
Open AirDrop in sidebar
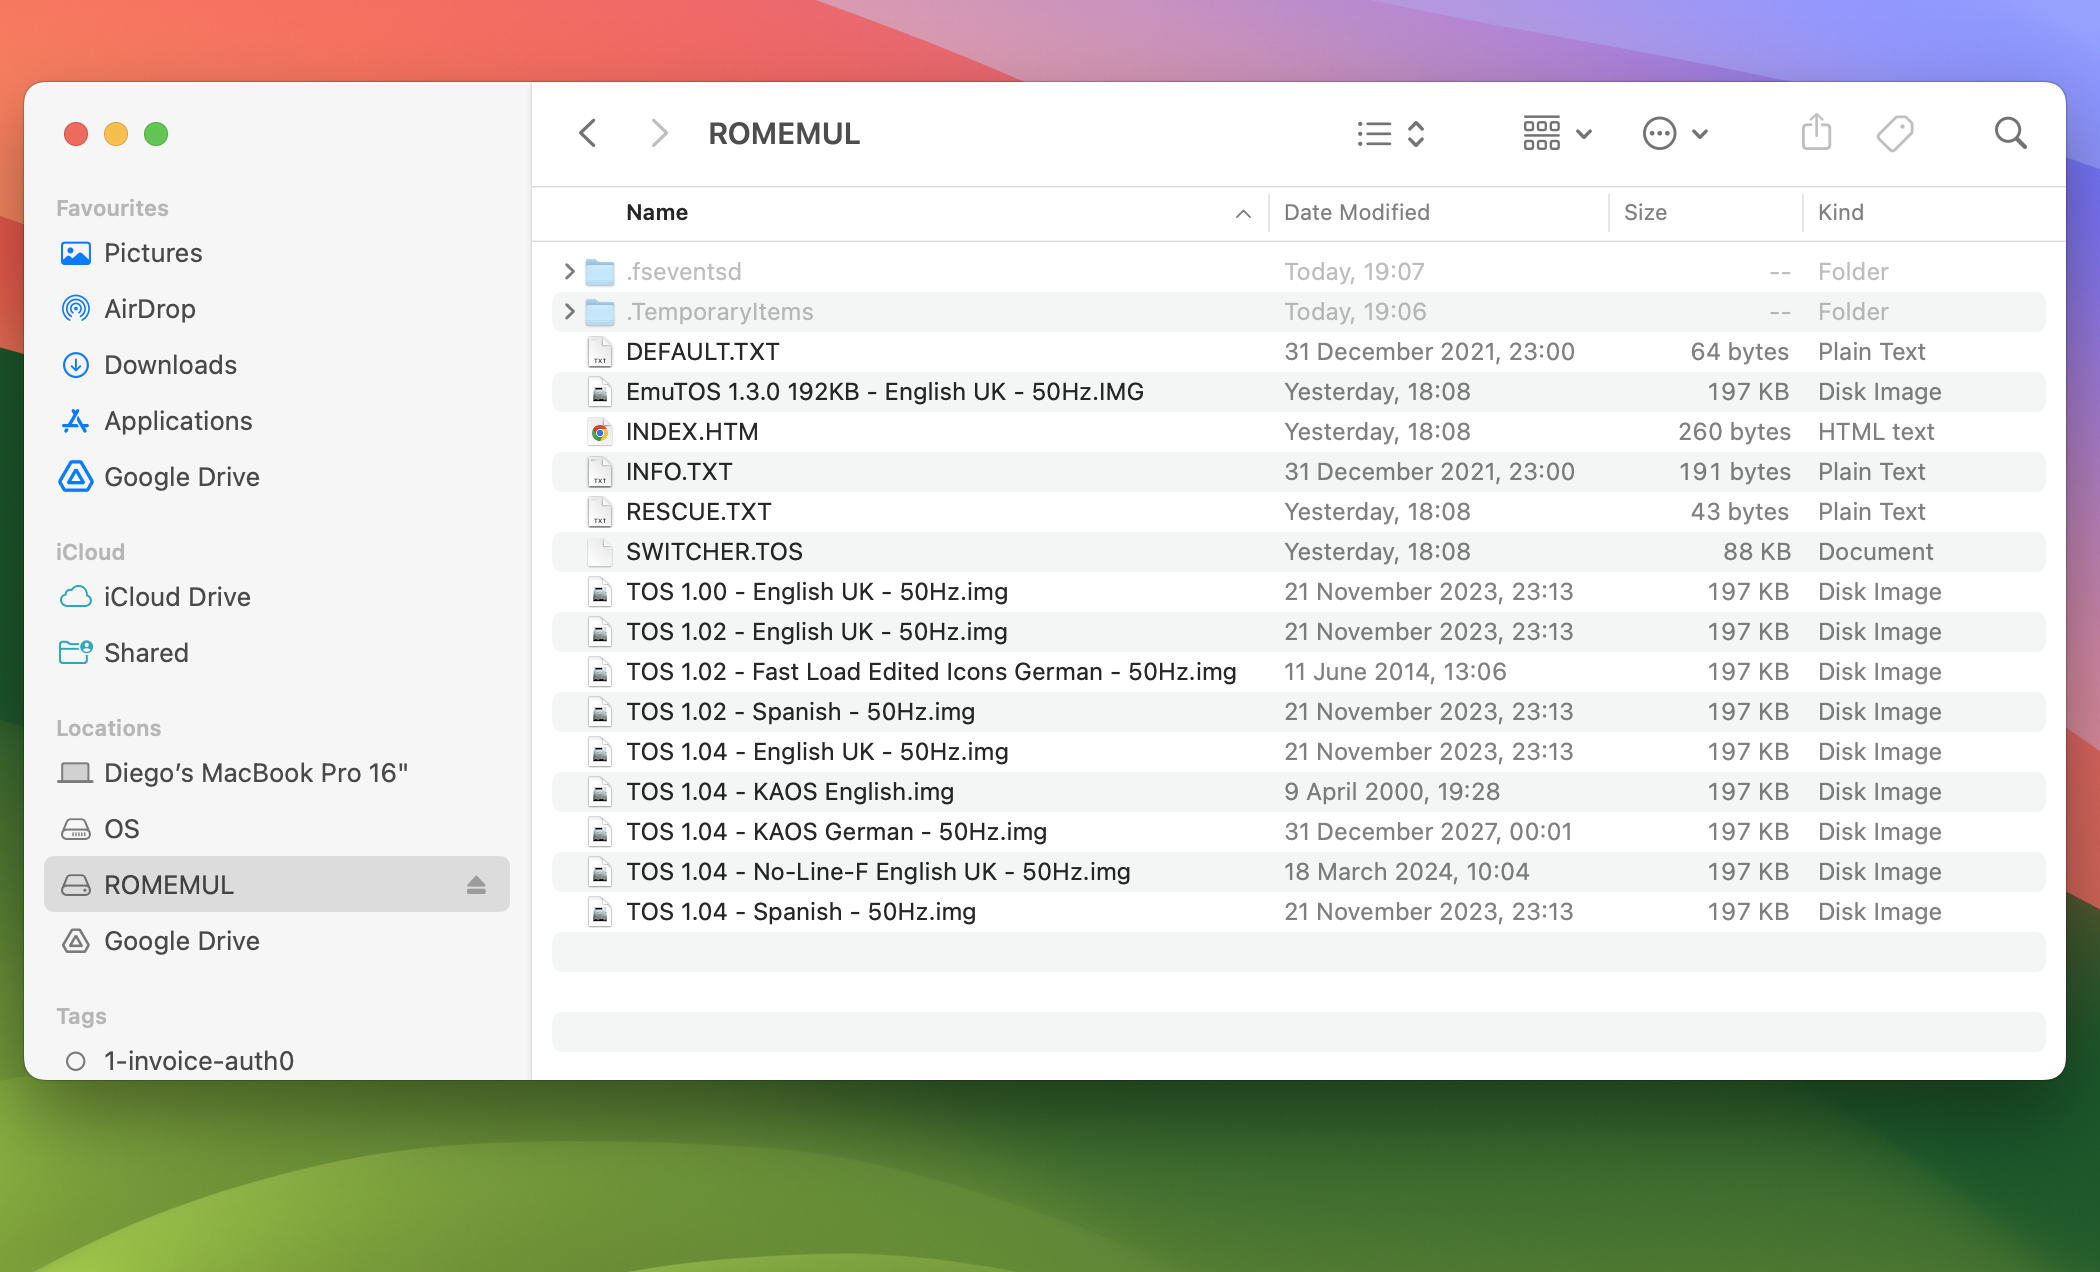(149, 309)
